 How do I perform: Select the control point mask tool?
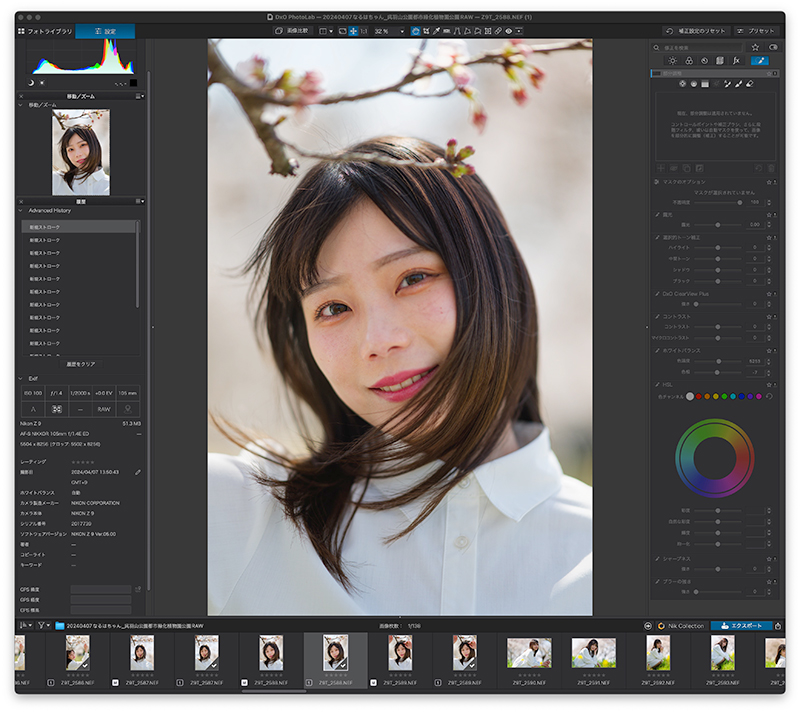[x=683, y=84]
